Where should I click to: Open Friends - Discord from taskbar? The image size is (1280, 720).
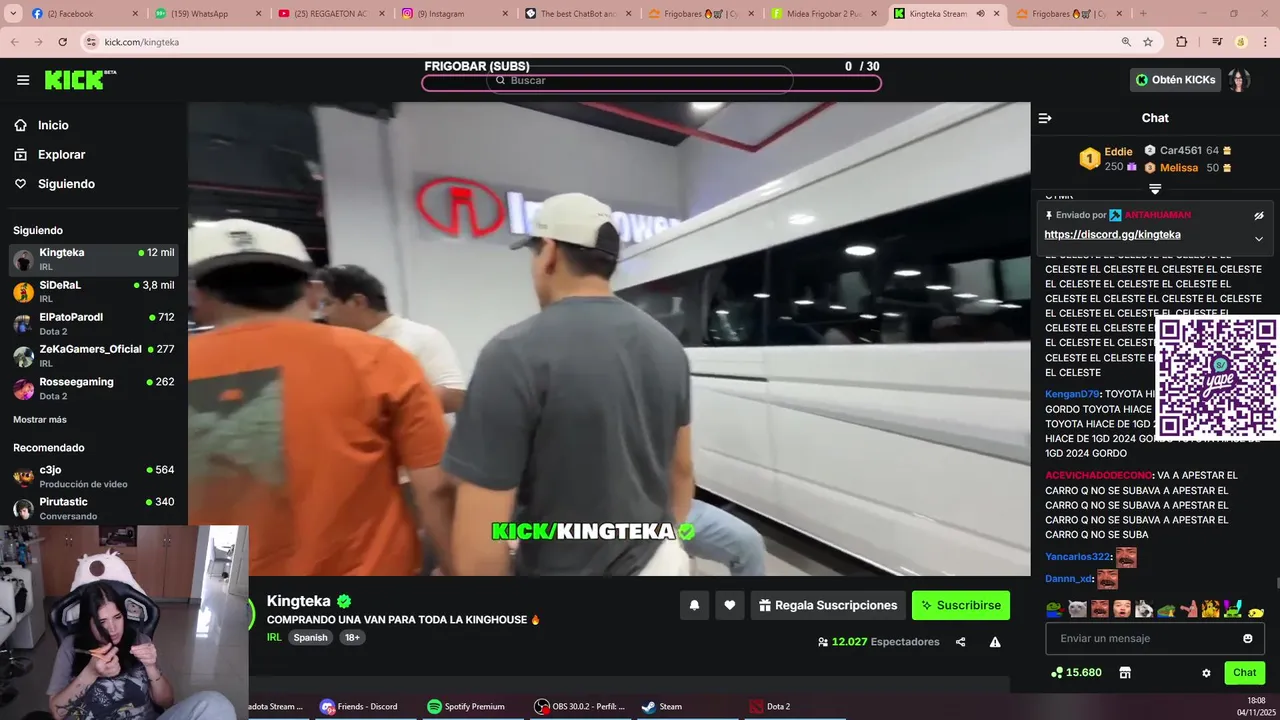click(x=359, y=706)
